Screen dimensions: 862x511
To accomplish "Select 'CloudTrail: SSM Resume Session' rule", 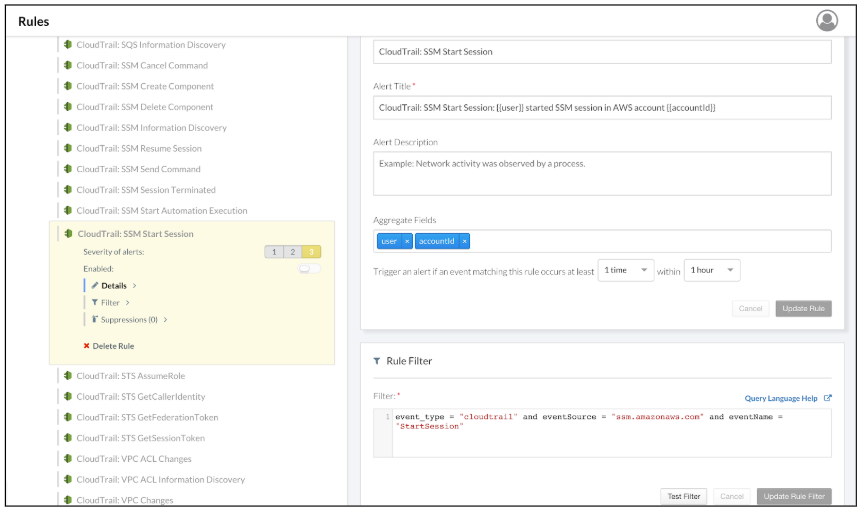I will coord(139,149).
